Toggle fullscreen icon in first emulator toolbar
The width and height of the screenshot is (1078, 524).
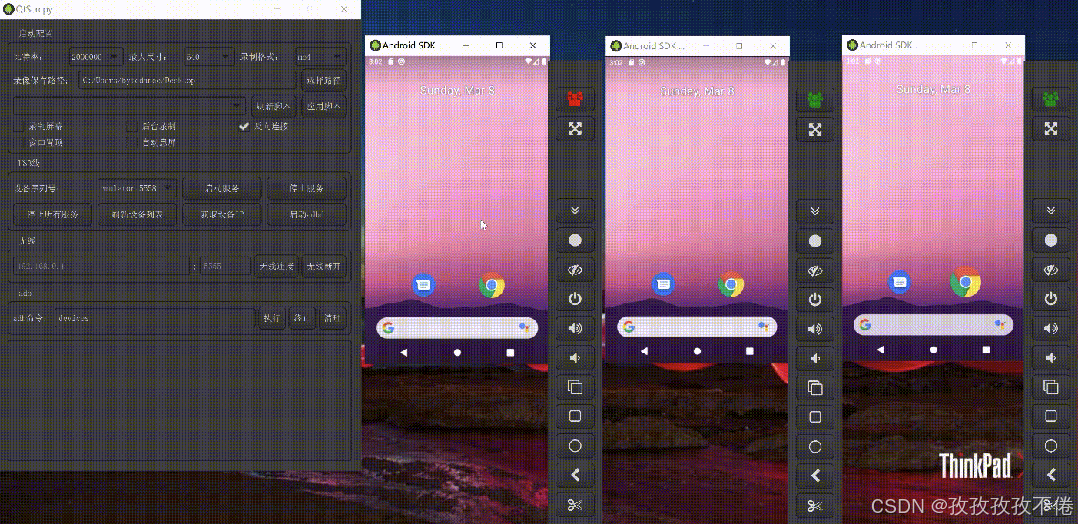575,129
